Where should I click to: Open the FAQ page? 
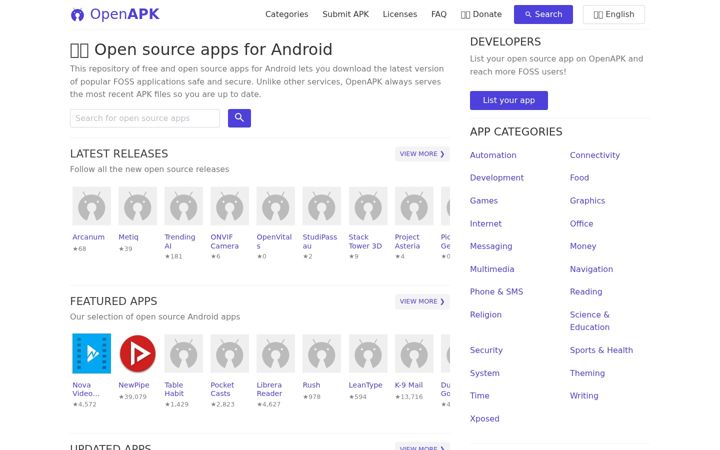coord(439,14)
